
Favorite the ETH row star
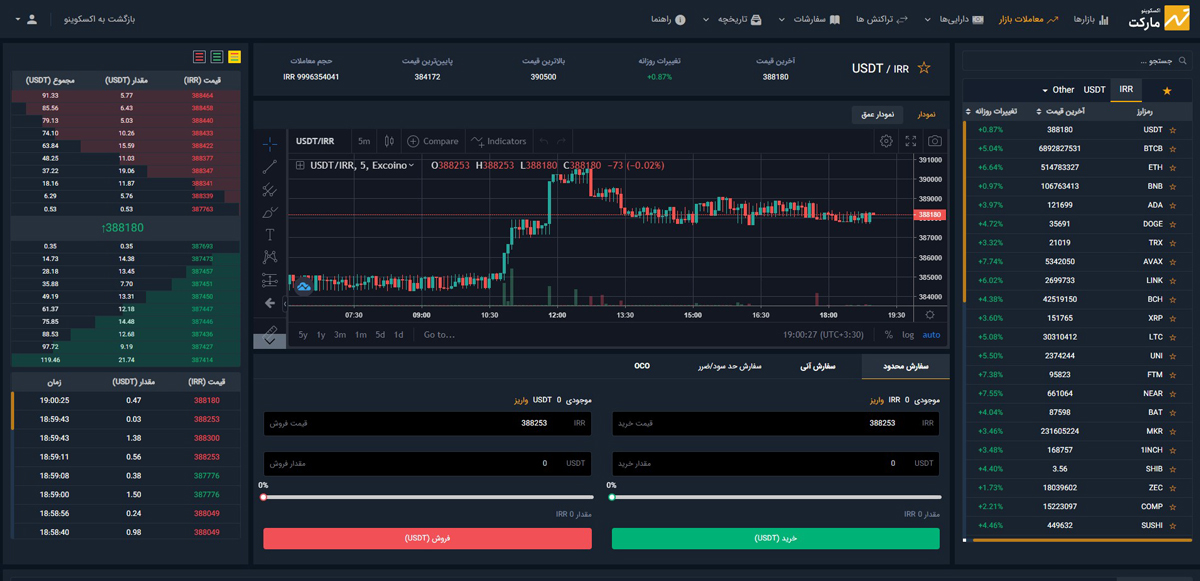(1174, 168)
